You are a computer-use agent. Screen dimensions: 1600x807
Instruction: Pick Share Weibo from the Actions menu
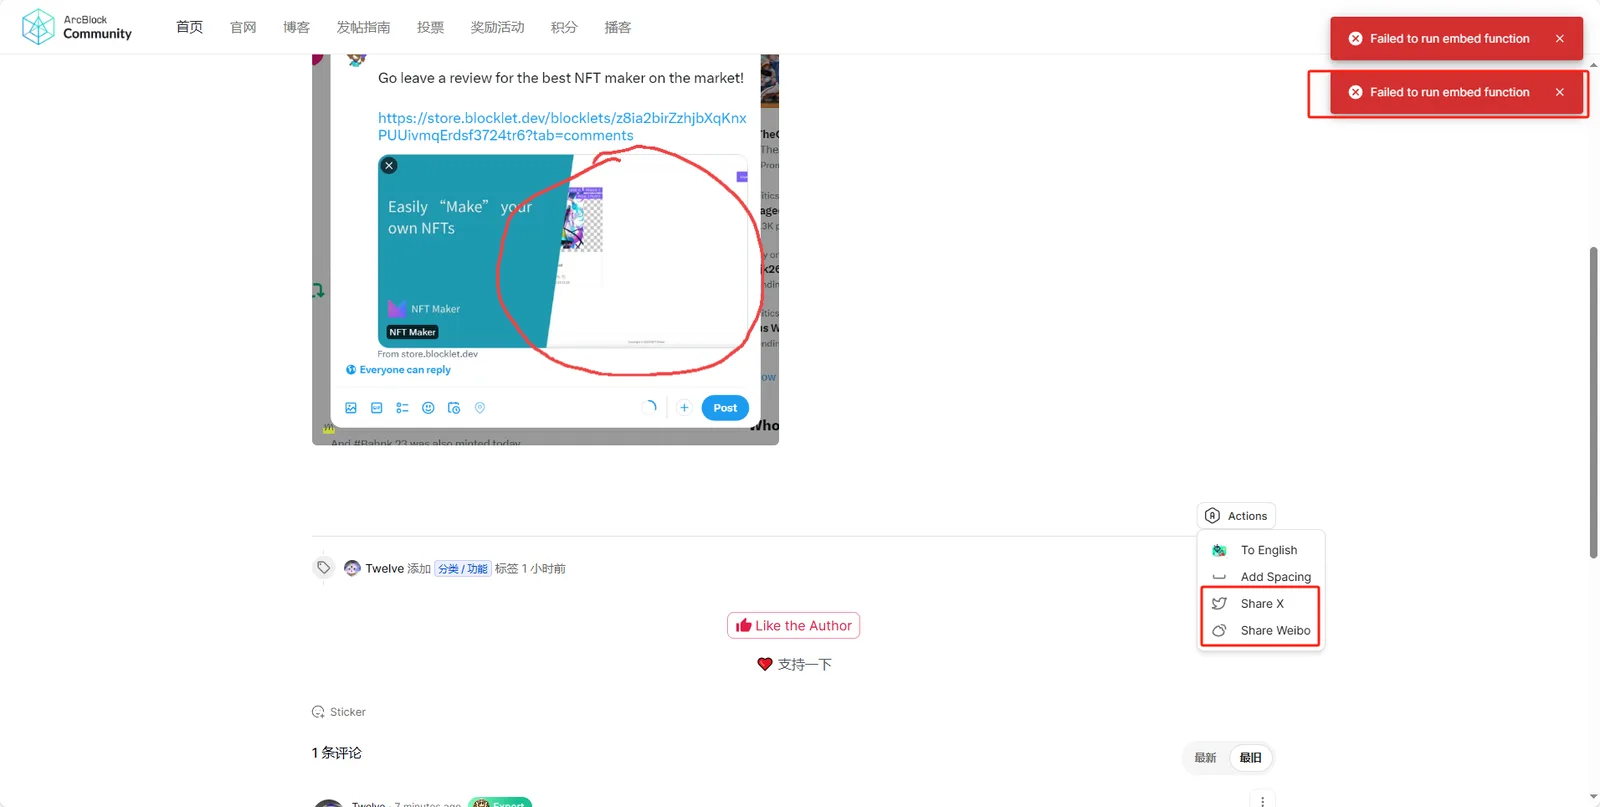pos(1261,631)
